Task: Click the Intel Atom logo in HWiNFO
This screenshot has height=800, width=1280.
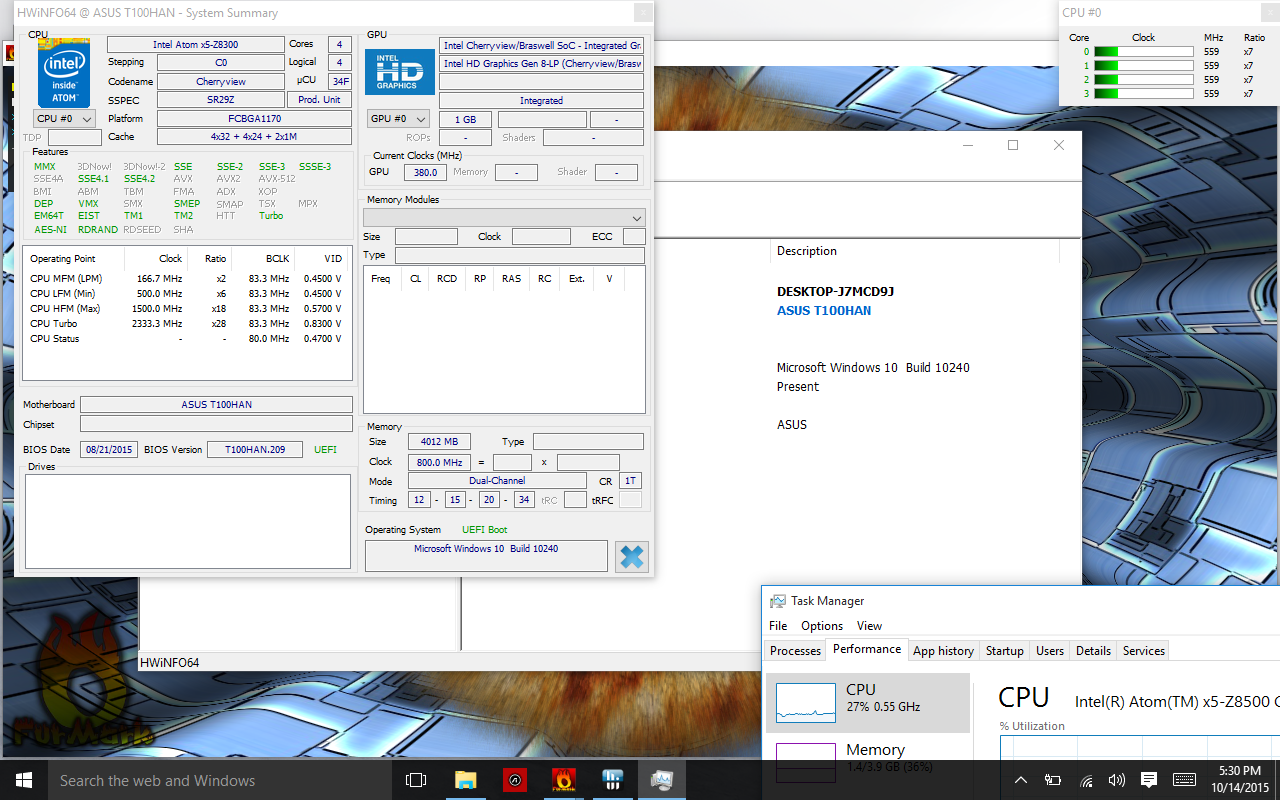Action: [64, 72]
